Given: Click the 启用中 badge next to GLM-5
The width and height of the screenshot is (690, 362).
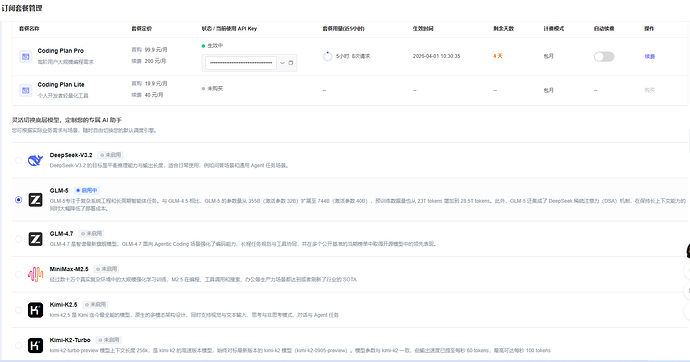Looking at the screenshot, I should [x=86, y=190].
